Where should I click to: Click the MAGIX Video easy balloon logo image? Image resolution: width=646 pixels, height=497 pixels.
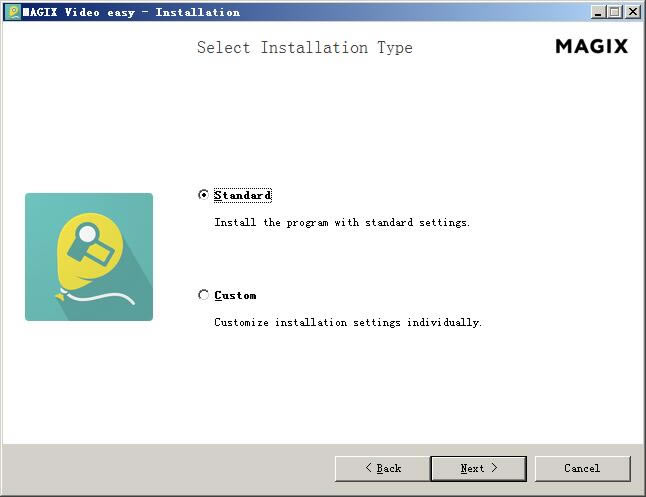pos(89,257)
